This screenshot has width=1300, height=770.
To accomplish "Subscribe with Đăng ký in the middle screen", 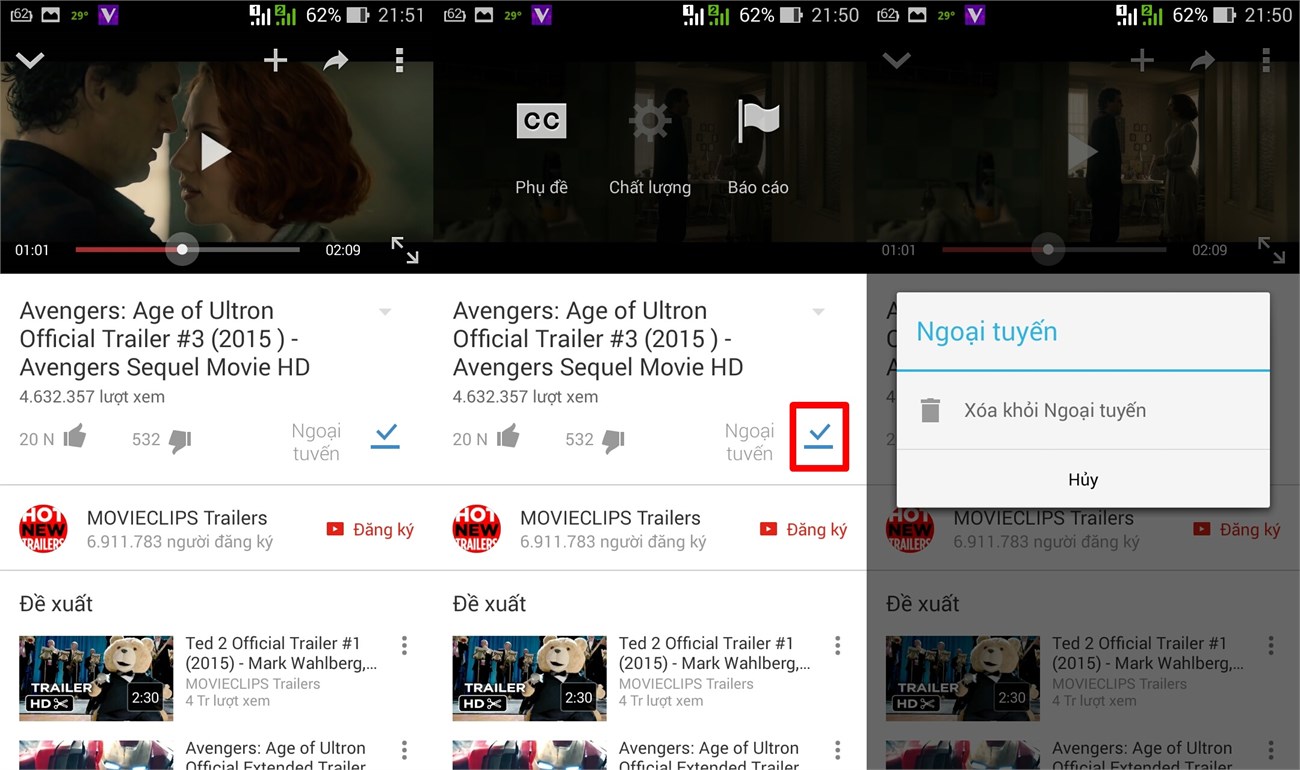I will [803, 529].
